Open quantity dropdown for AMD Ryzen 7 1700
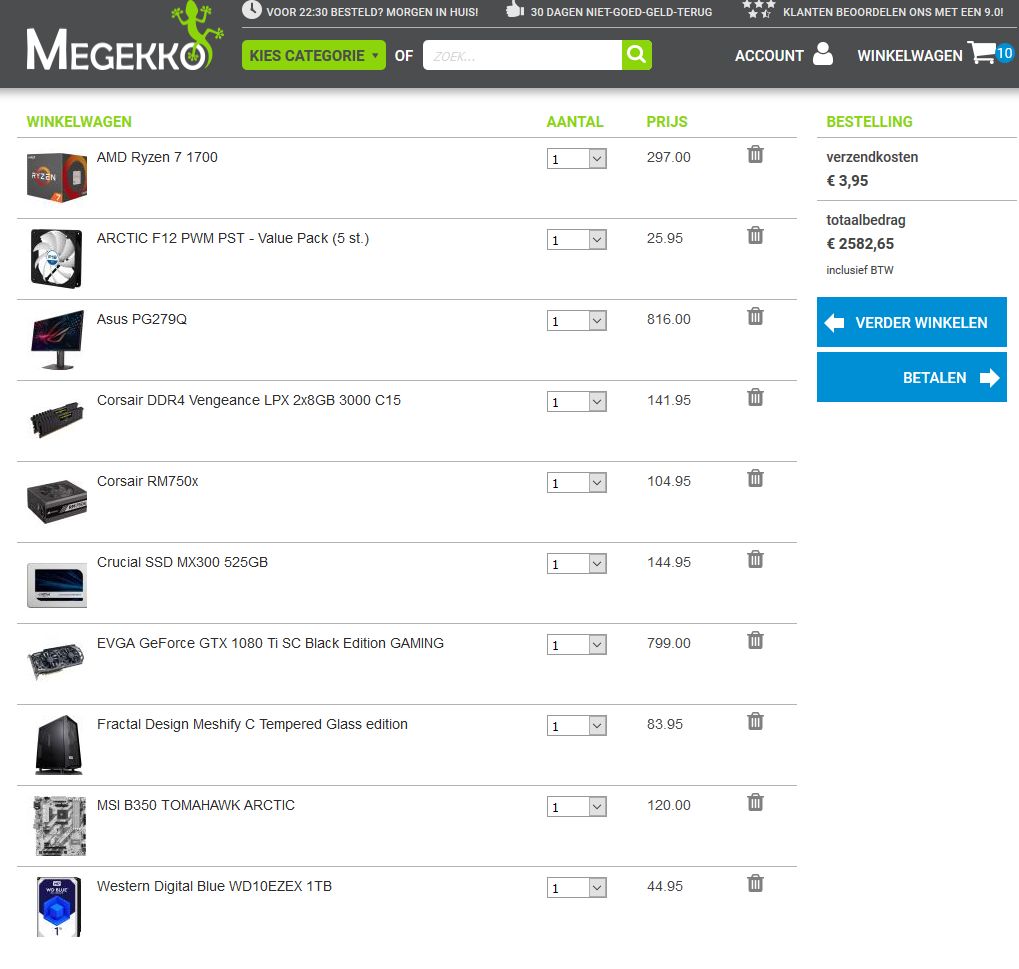This screenshot has width=1019, height=969. (x=576, y=159)
